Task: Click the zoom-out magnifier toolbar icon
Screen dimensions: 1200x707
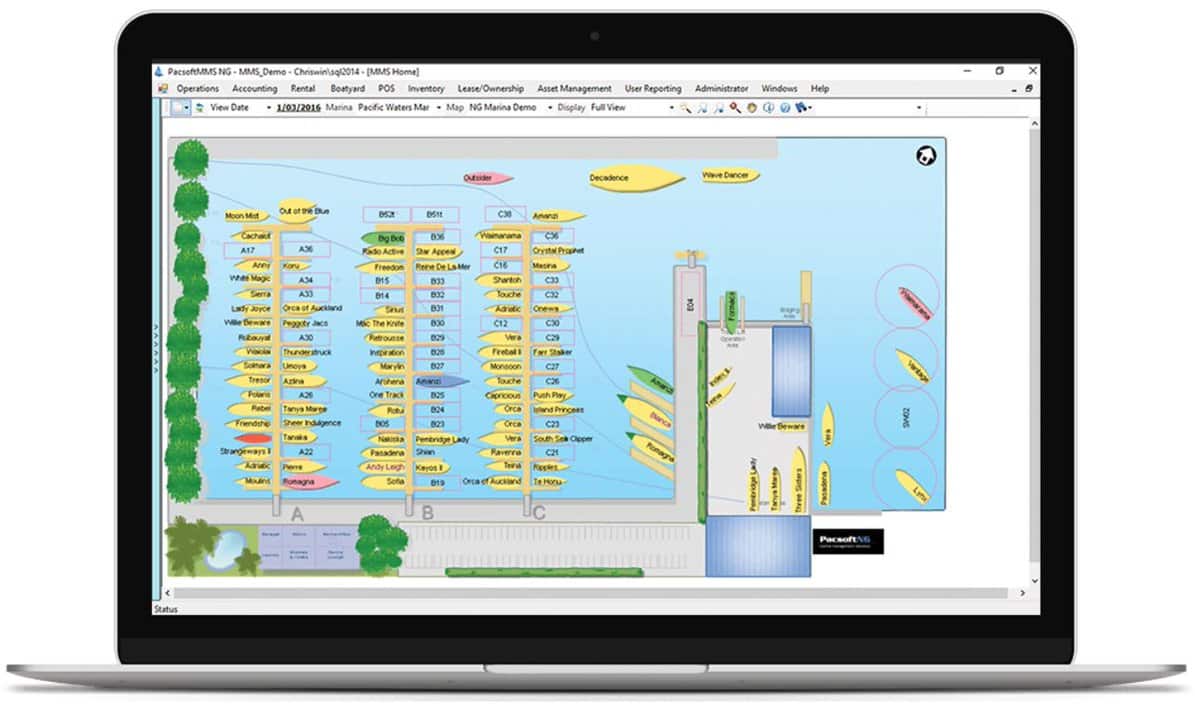Action: pos(717,108)
